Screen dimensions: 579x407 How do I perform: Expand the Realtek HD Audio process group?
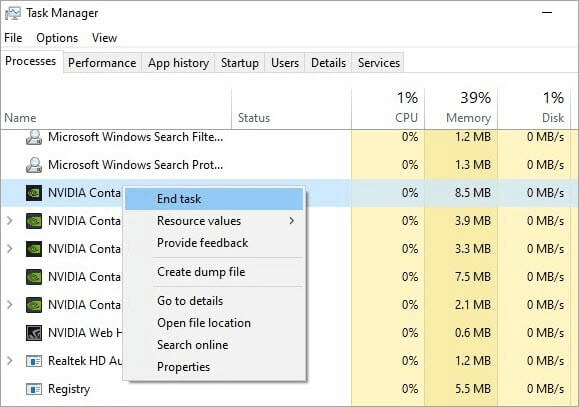[10, 361]
